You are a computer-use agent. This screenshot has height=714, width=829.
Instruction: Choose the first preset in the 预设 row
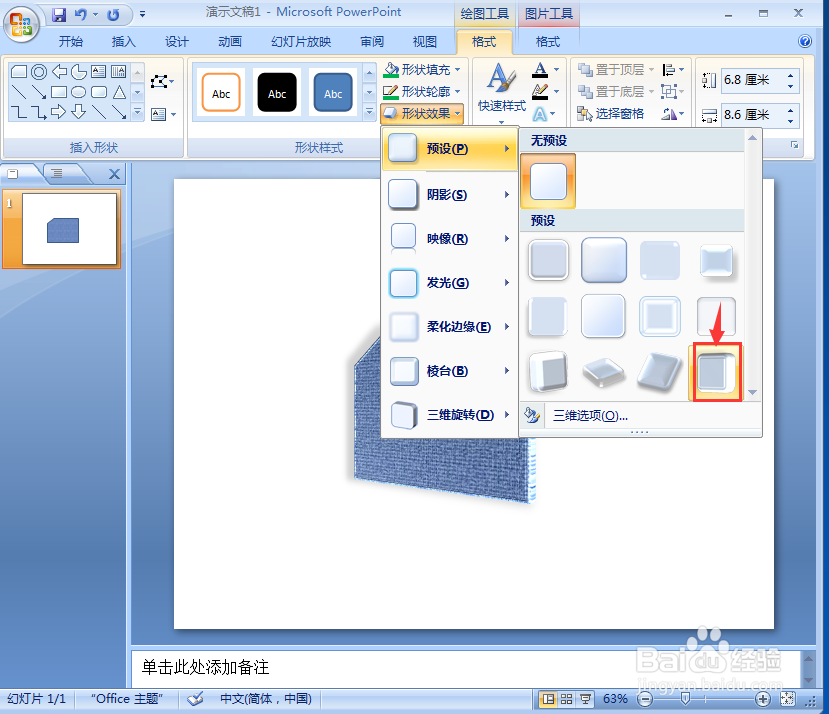tap(548, 260)
